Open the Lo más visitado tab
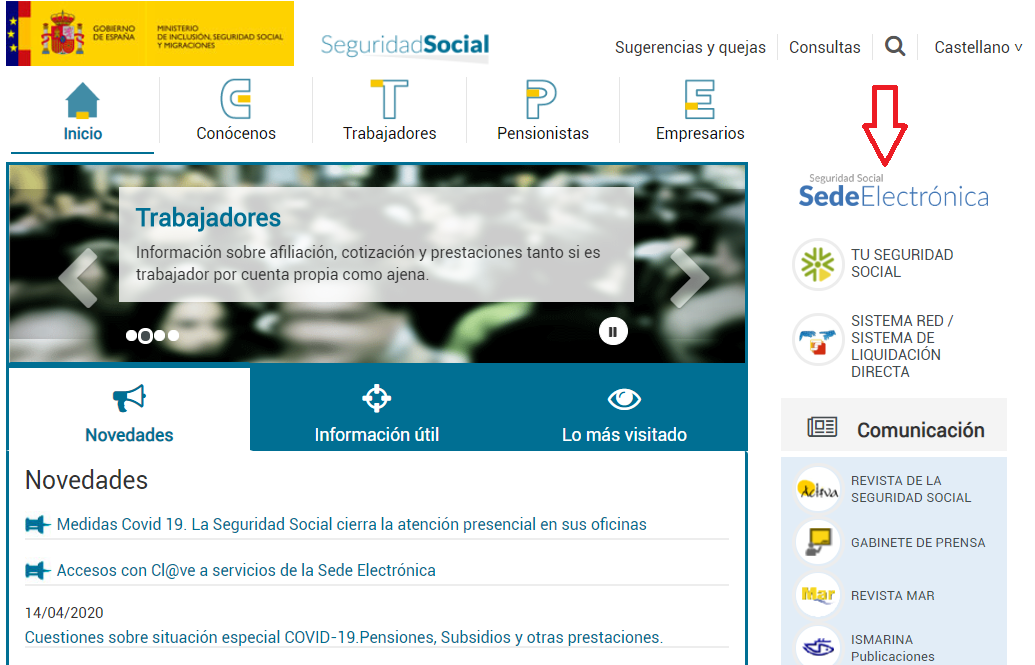Screen dimensions: 1035x665 [624, 412]
